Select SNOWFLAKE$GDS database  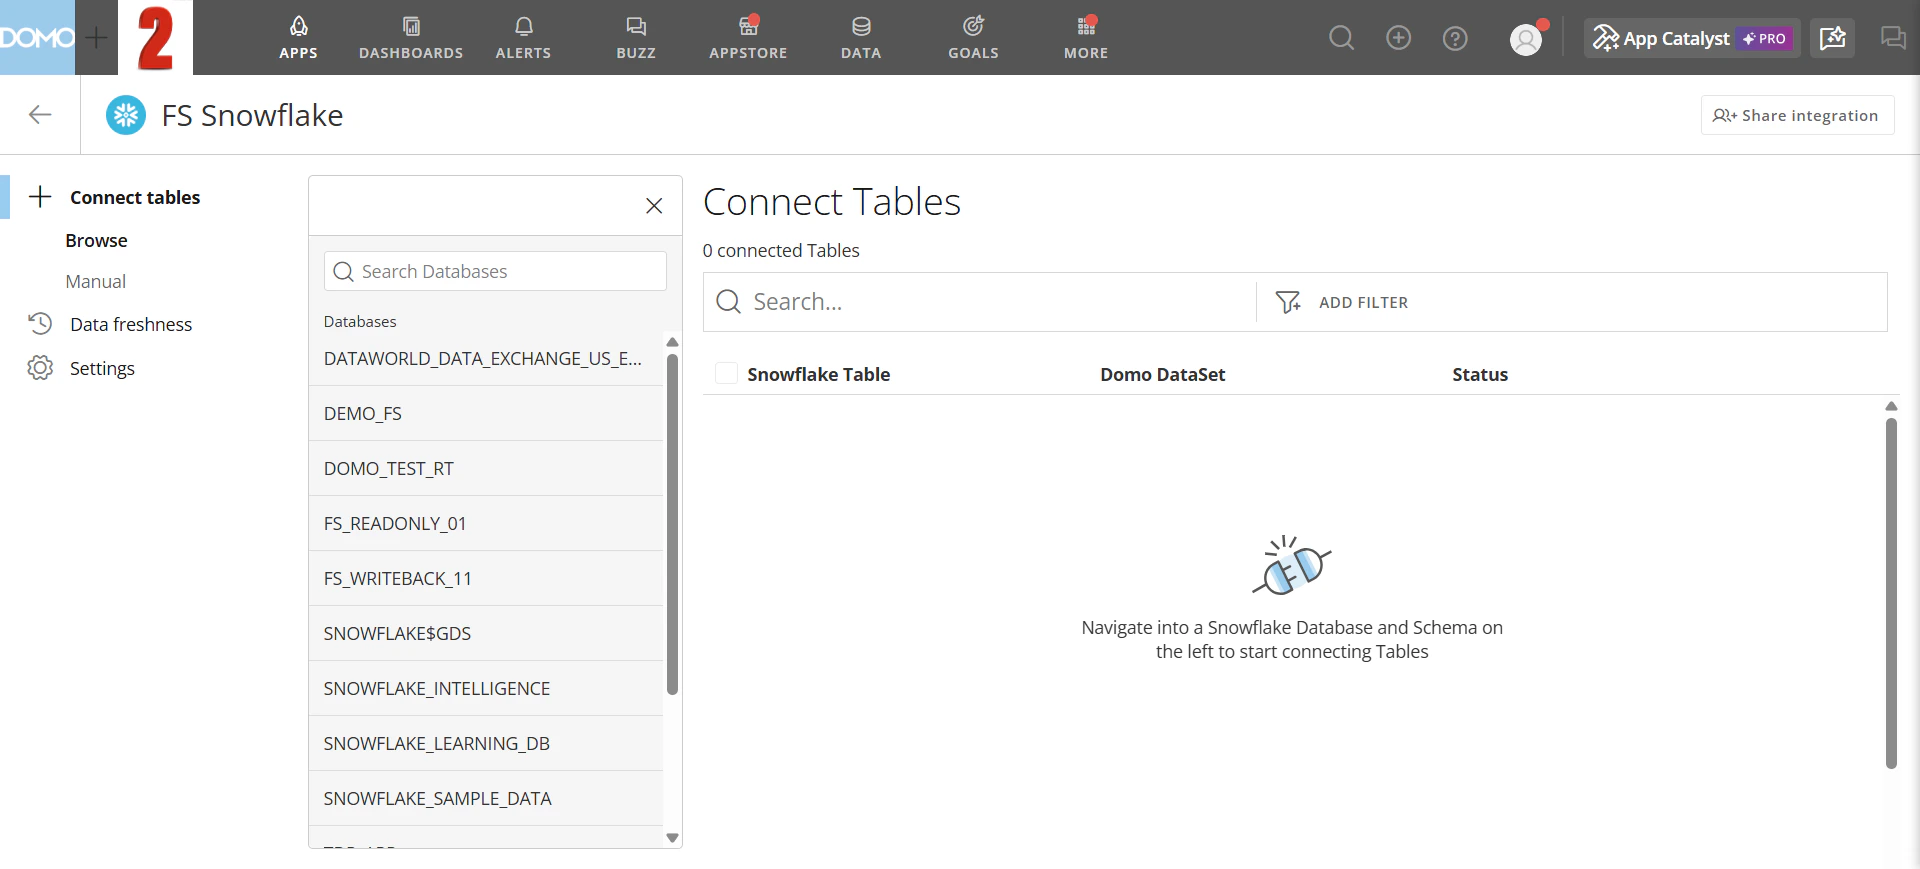coord(485,633)
